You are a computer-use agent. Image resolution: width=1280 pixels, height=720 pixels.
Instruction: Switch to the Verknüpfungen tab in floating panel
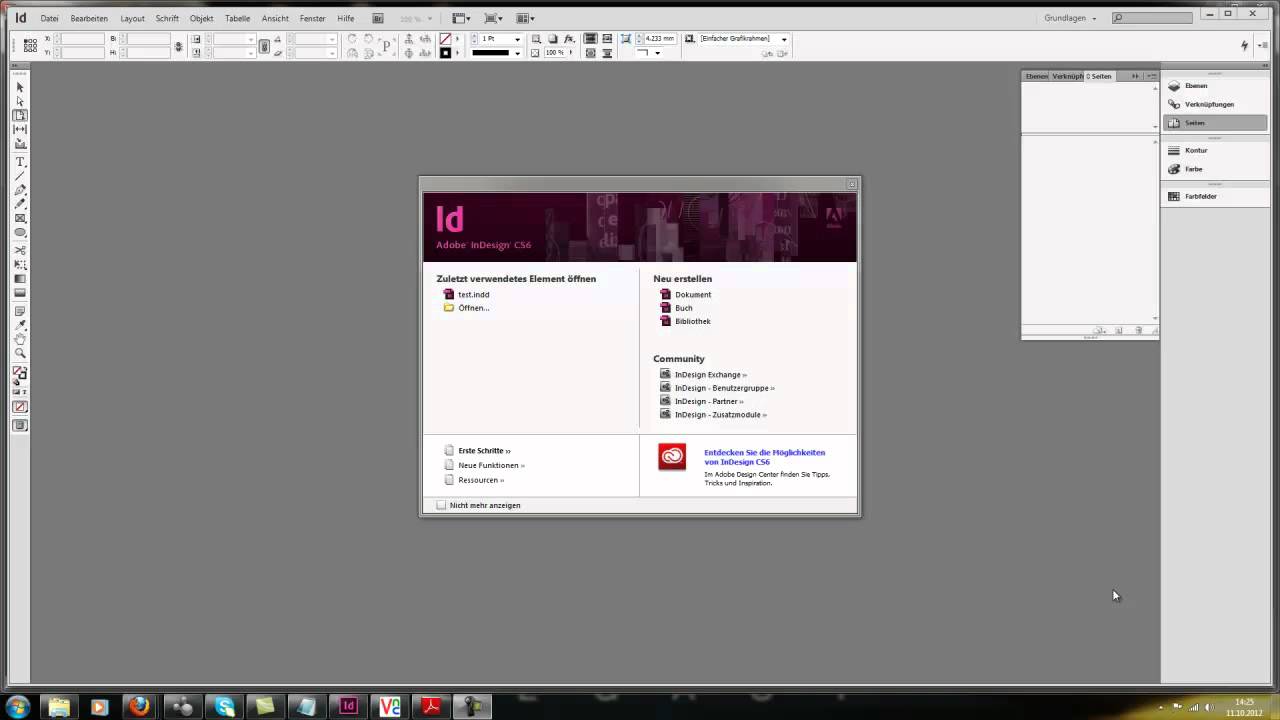(x=1067, y=76)
